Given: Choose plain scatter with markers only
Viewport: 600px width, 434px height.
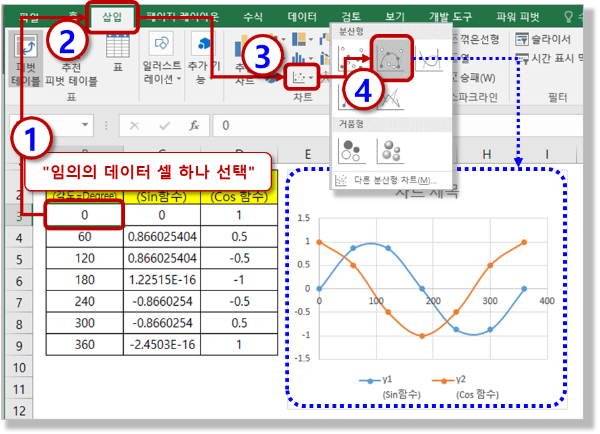Looking at the screenshot, I should (x=351, y=58).
